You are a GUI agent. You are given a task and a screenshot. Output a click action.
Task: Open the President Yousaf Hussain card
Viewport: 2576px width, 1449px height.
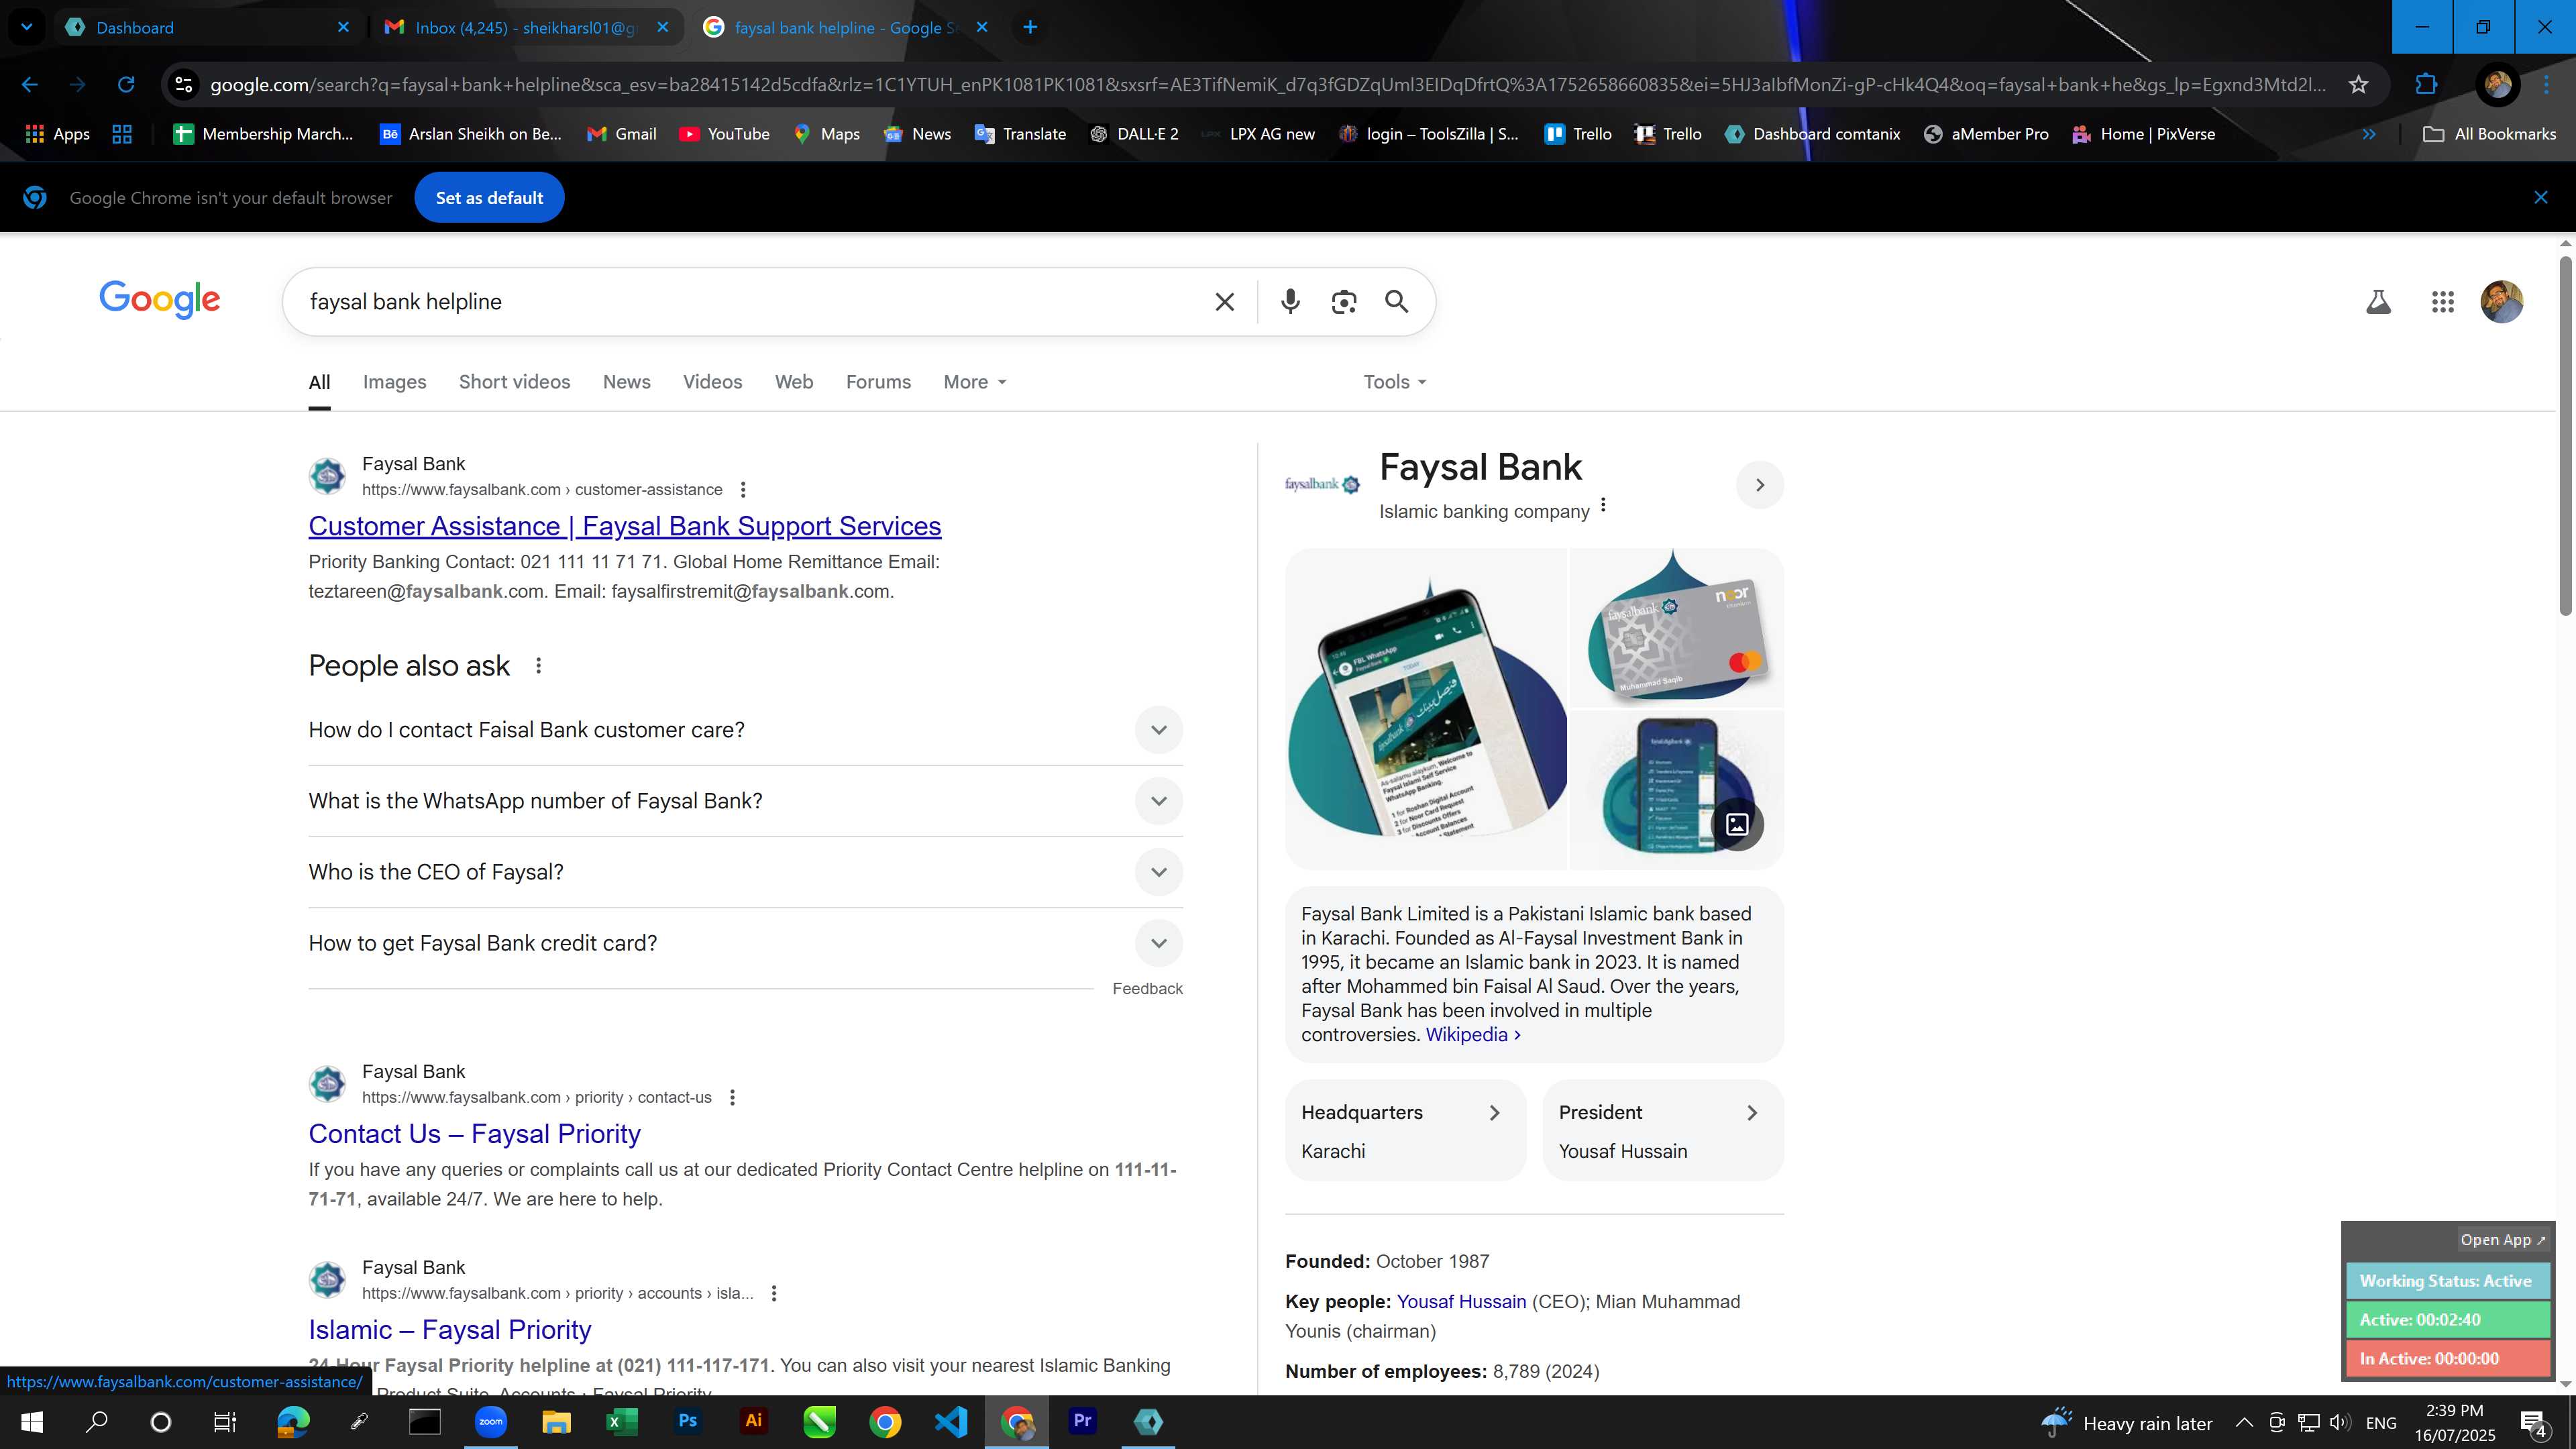pos(1662,1131)
